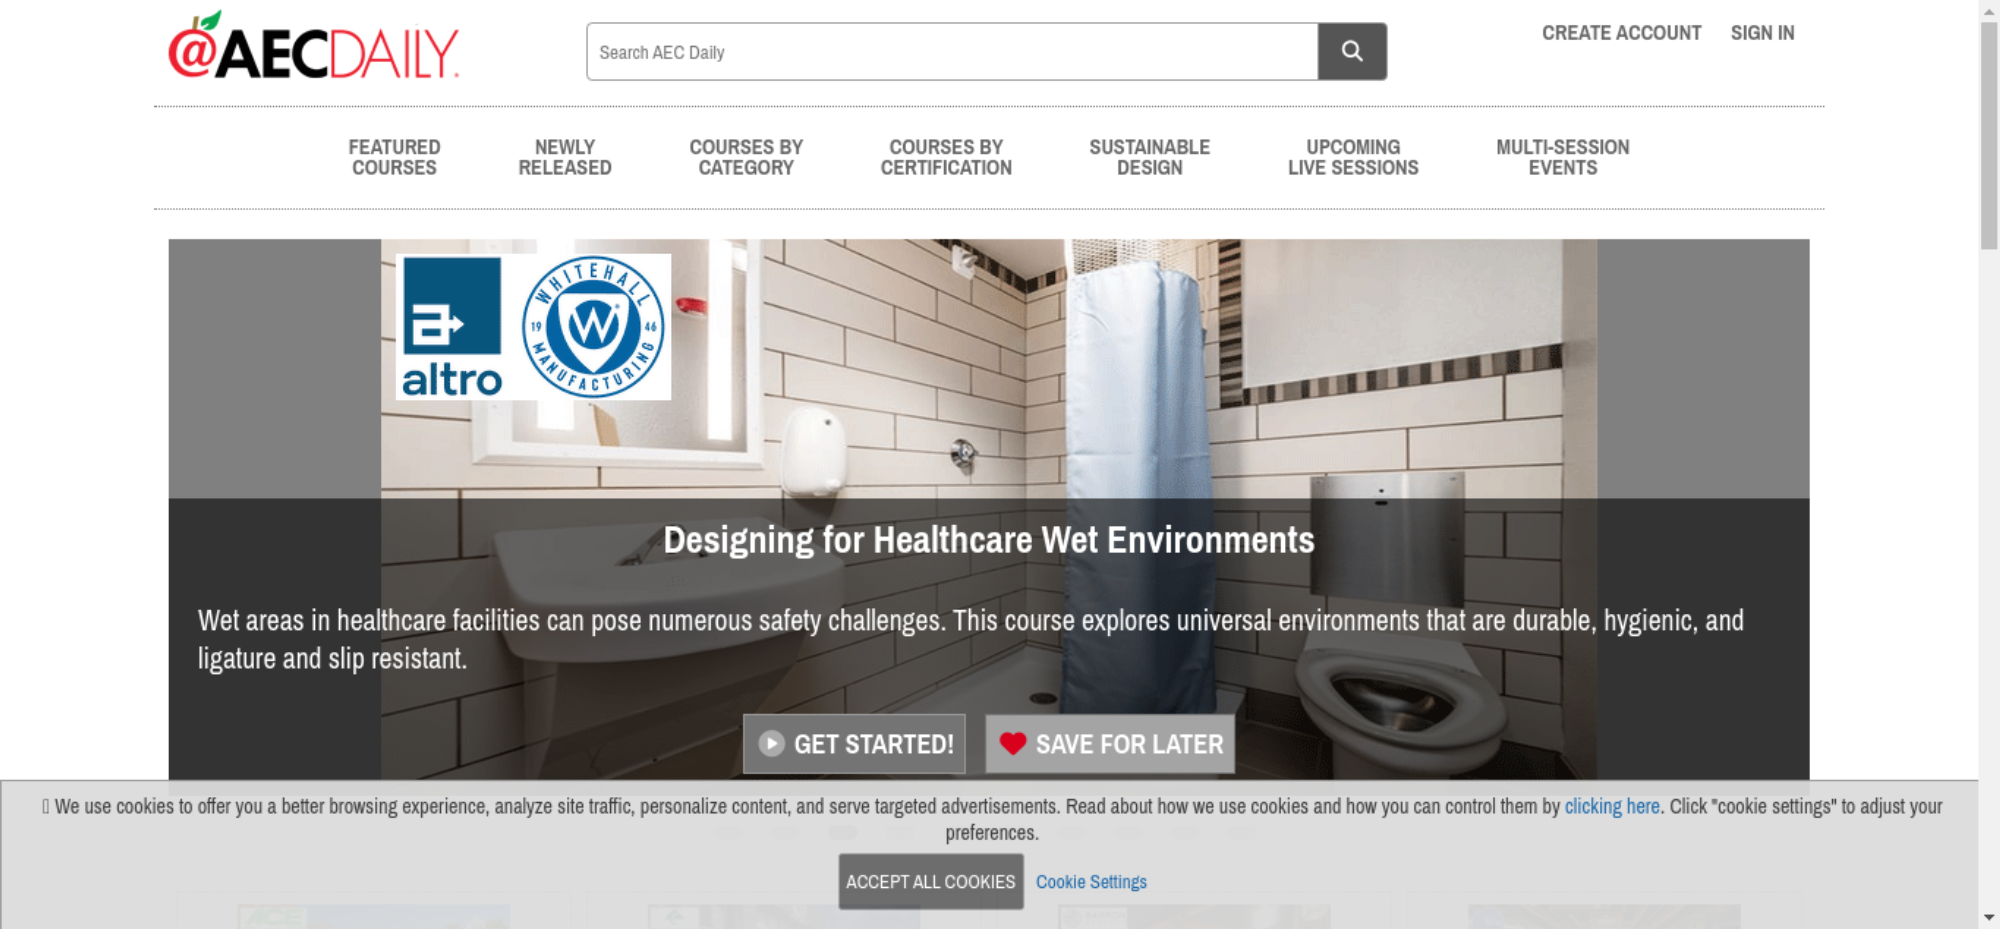Image resolution: width=2000 pixels, height=929 pixels.
Task: Click the magnifying glass search icon
Action: (1352, 51)
